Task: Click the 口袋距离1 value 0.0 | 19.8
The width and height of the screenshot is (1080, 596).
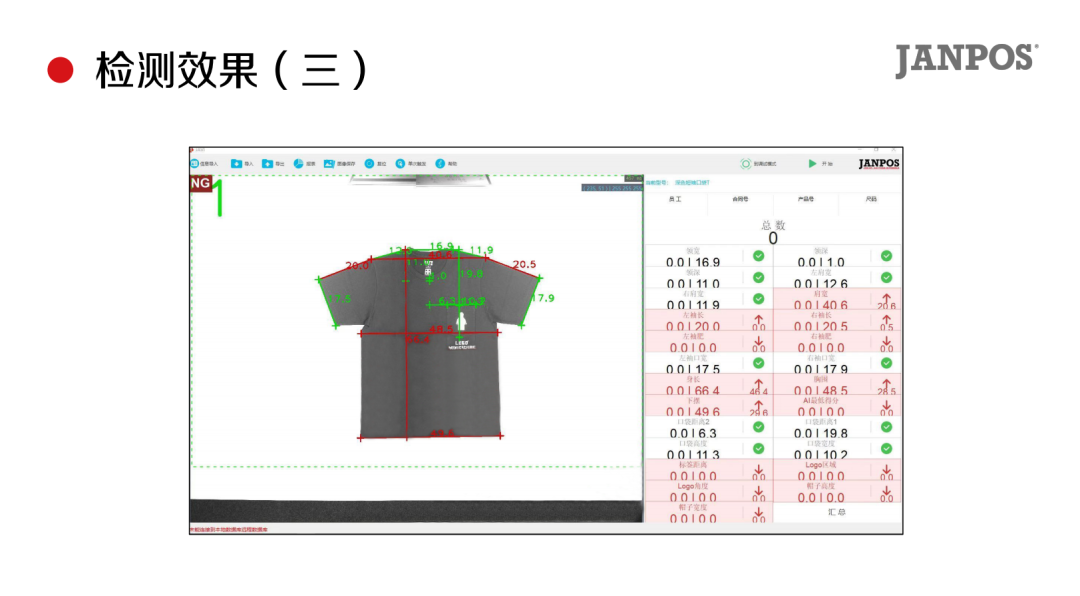Action: click(x=821, y=433)
